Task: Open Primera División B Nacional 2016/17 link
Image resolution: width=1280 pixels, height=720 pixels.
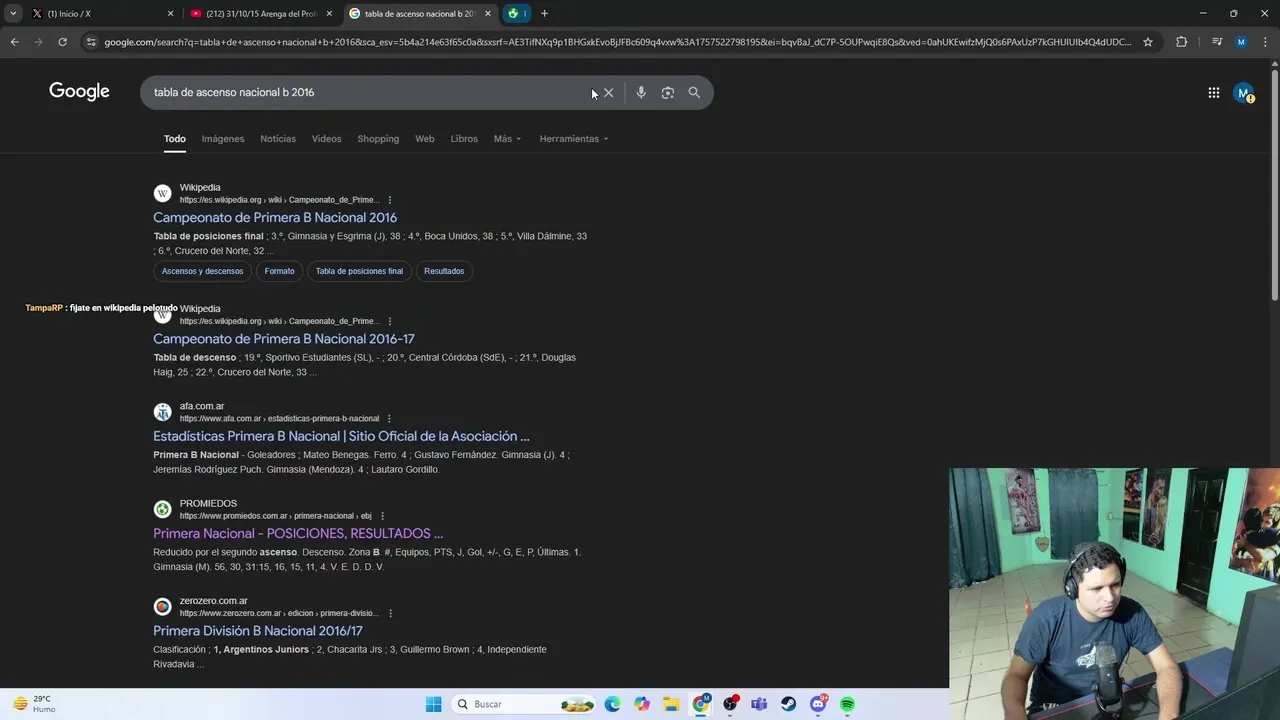Action: tap(258, 631)
